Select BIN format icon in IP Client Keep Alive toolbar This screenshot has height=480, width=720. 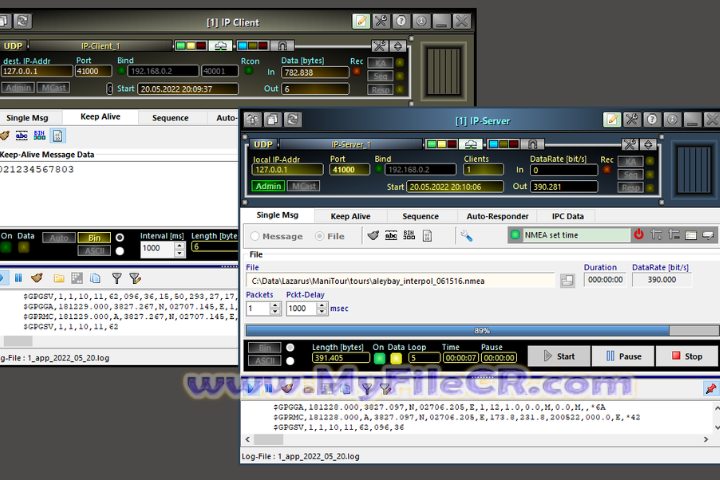coord(39,136)
